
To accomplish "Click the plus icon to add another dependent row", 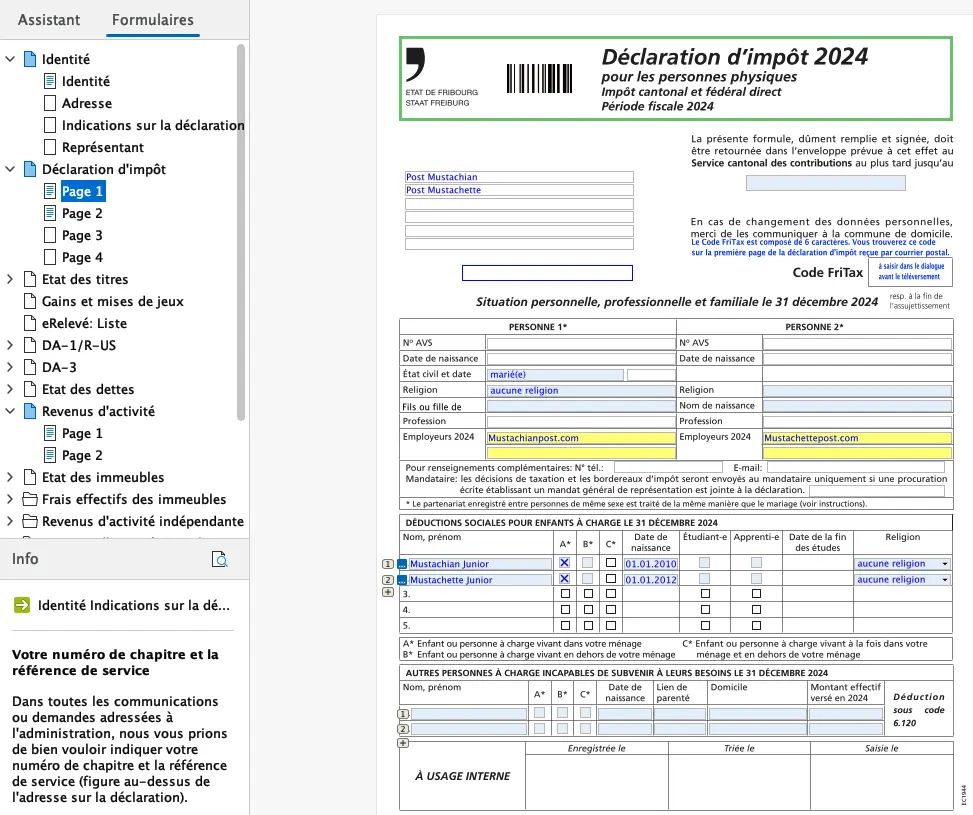I will [387, 592].
